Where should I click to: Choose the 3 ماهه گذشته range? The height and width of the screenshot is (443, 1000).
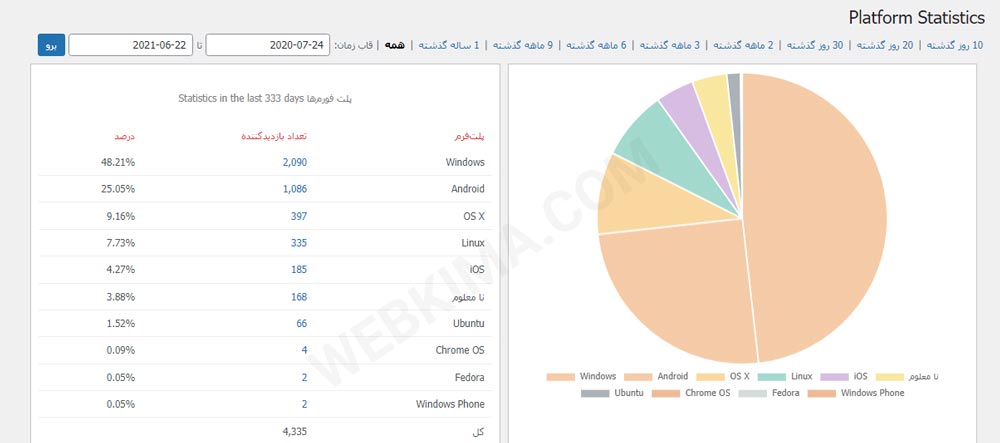(670, 45)
